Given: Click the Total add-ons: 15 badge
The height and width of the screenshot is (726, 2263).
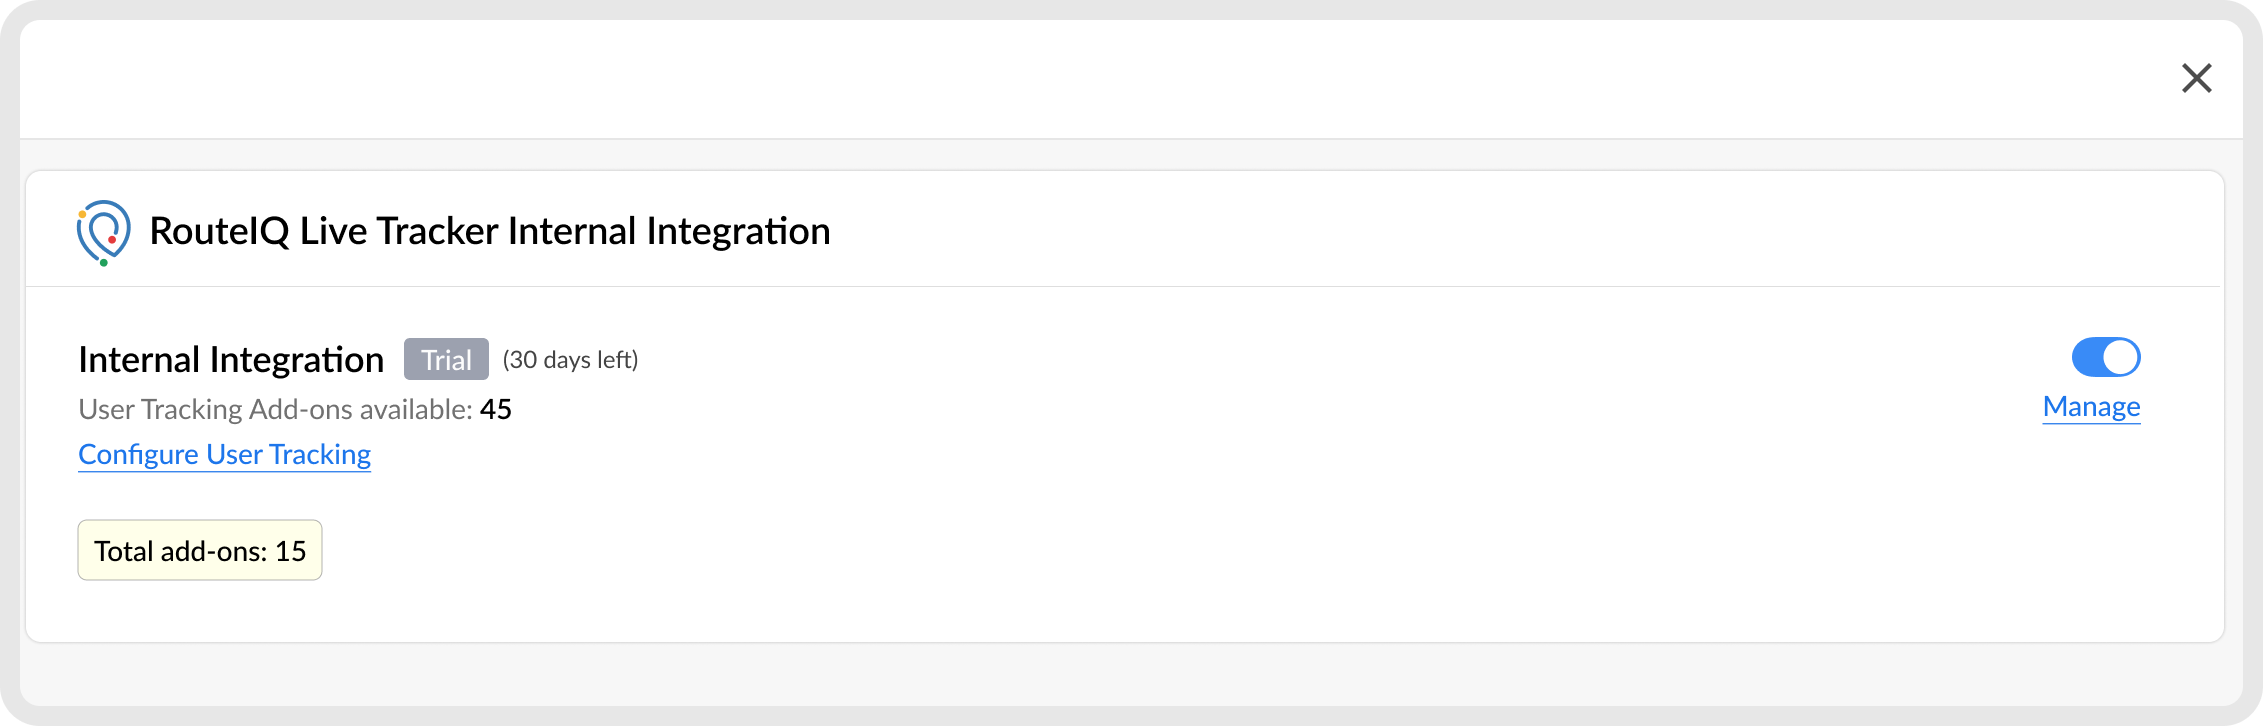Looking at the screenshot, I should (200, 550).
